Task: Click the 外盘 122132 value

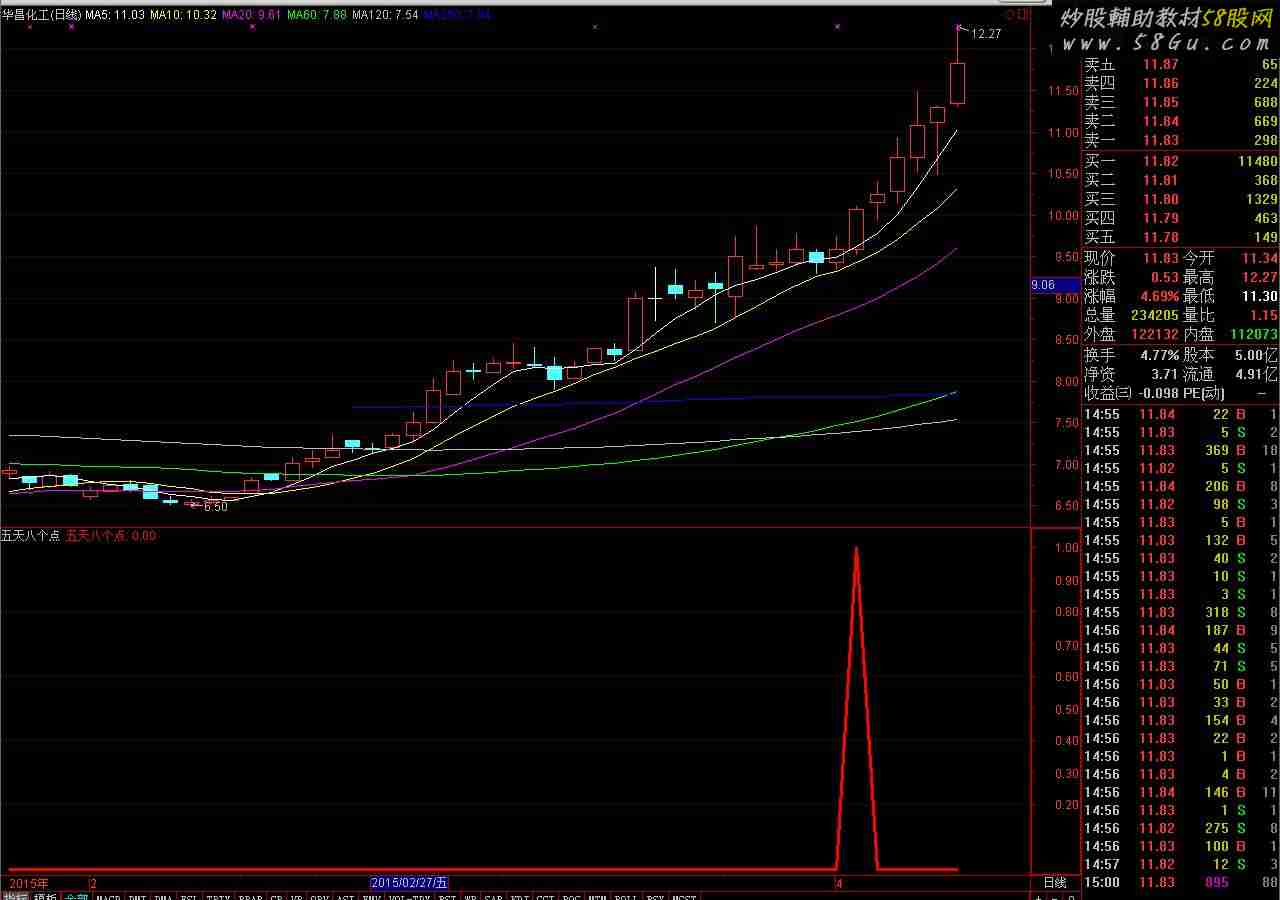Action: point(1155,334)
